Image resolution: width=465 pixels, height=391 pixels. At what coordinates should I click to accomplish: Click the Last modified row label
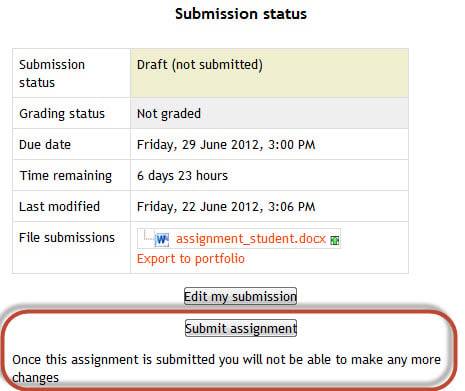(x=59, y=207)
